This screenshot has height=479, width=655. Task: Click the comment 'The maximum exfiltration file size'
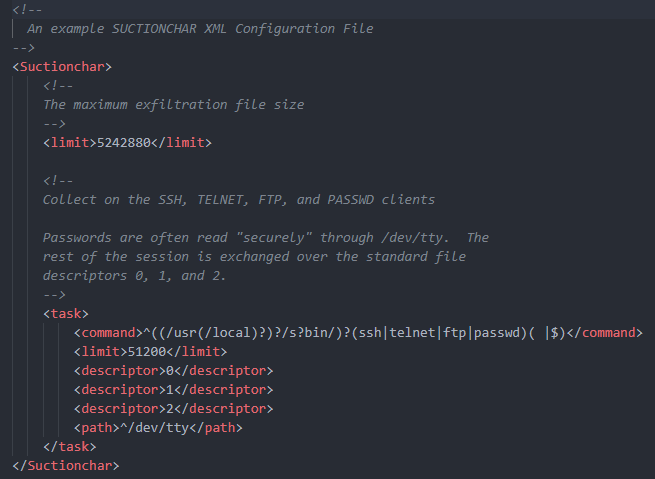point(173,105)
